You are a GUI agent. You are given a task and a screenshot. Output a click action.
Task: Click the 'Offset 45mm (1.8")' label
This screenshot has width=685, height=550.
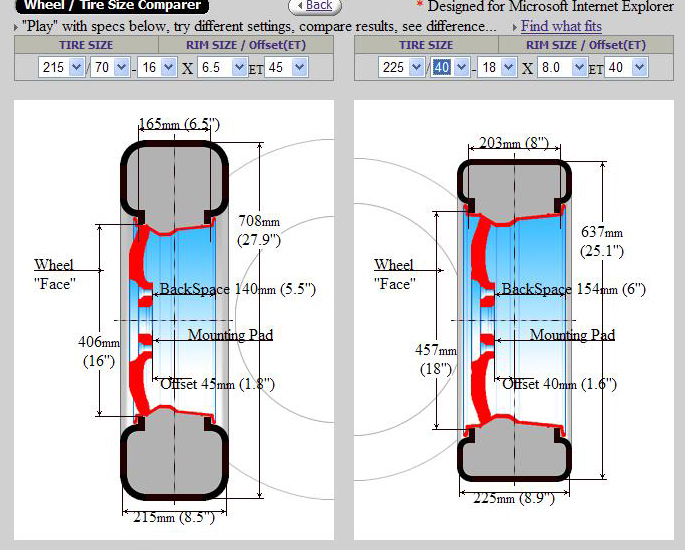(216, 383)
